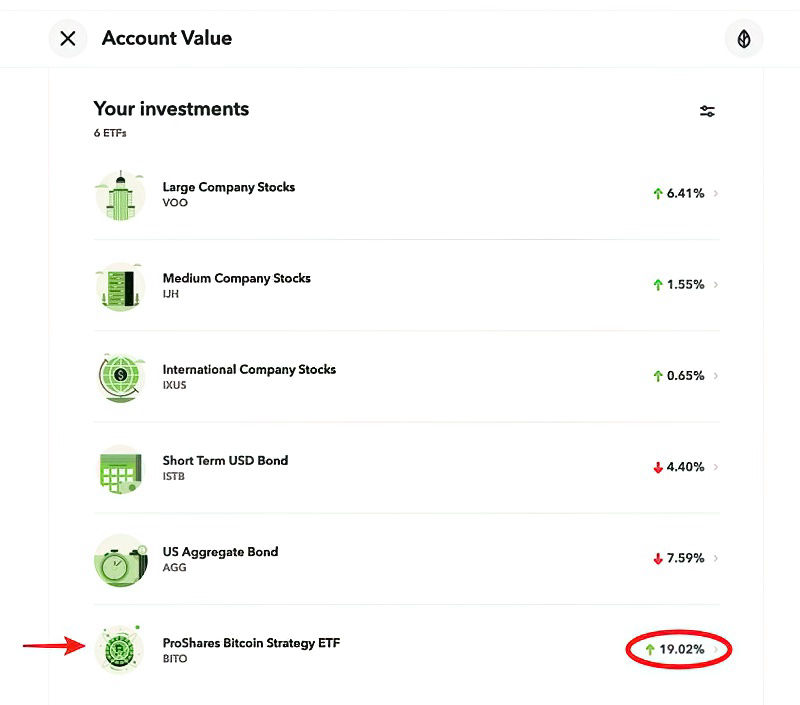Open AGG details via the chevron
800x705 pixels.
(716, 558)
